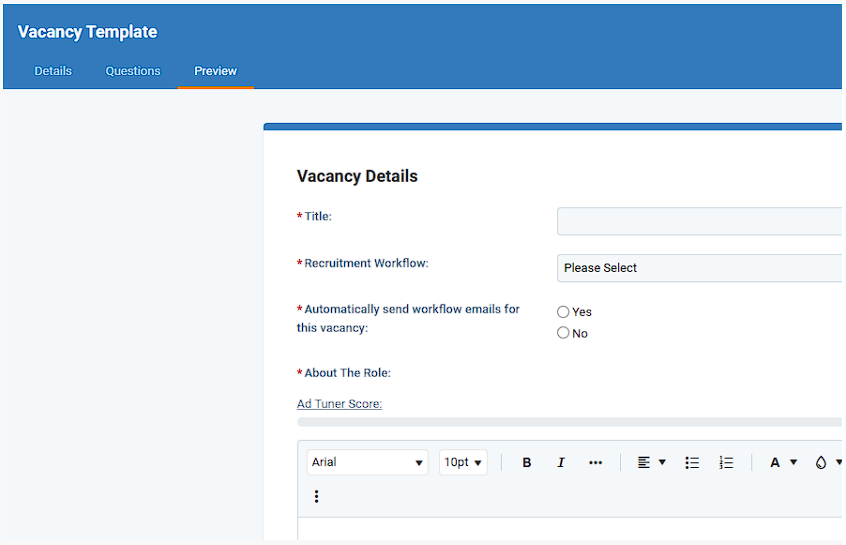Insert a bulleted list
This screenshot has height=545, width=846.
pyautogui.click(x=692, y=462)
